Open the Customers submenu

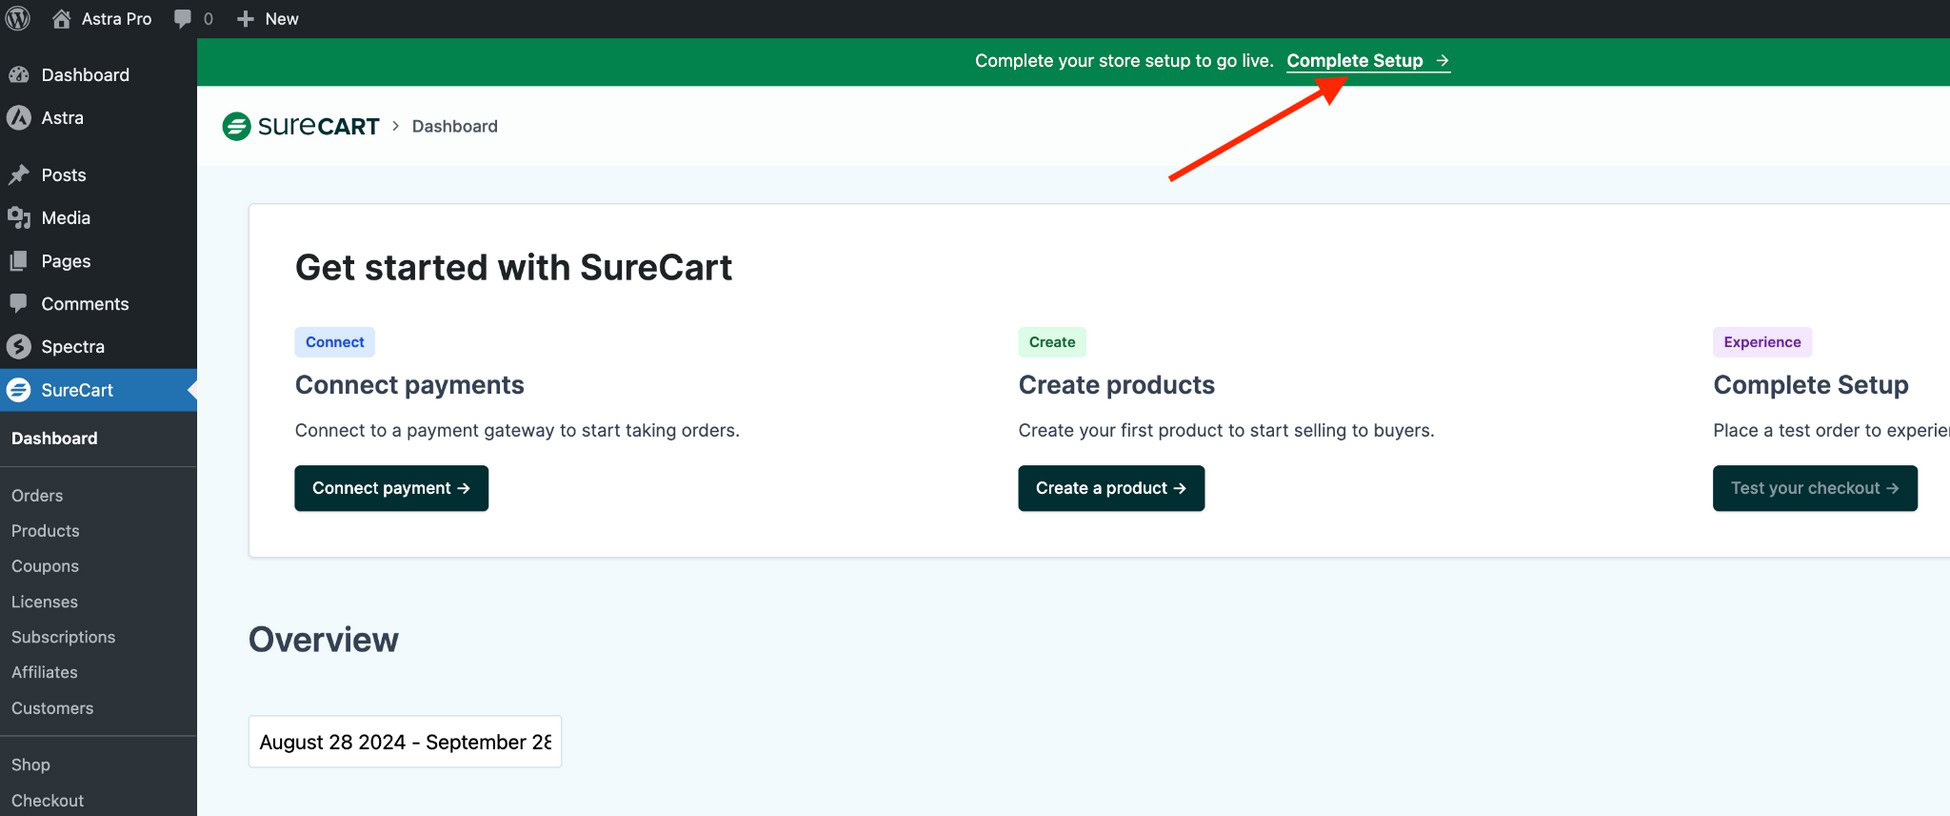tap(52, 708)
